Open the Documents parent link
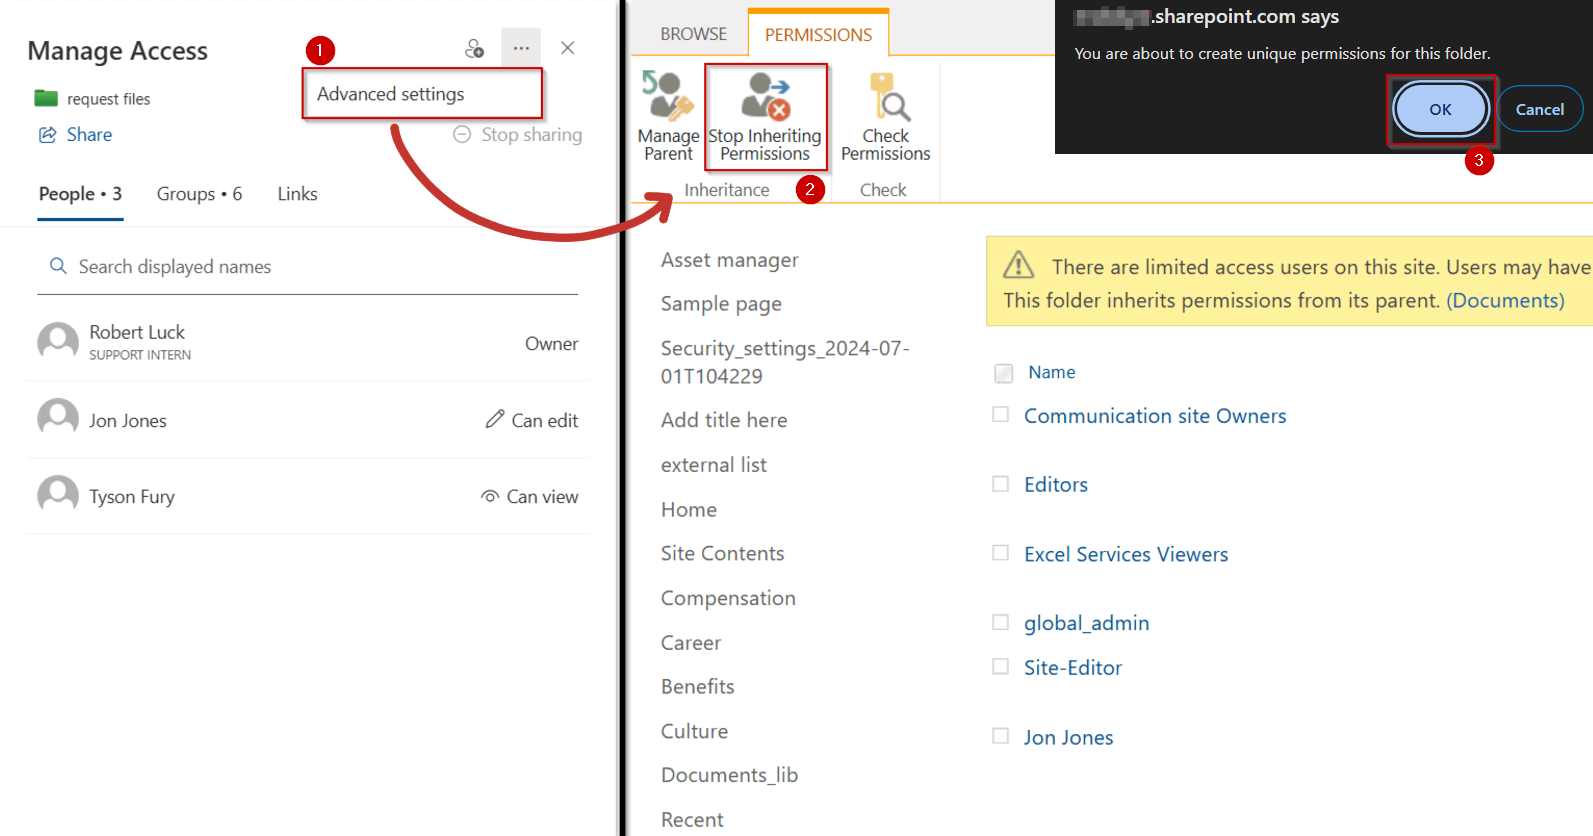This screenshot has width=1593, height=836. [1505, 301]
